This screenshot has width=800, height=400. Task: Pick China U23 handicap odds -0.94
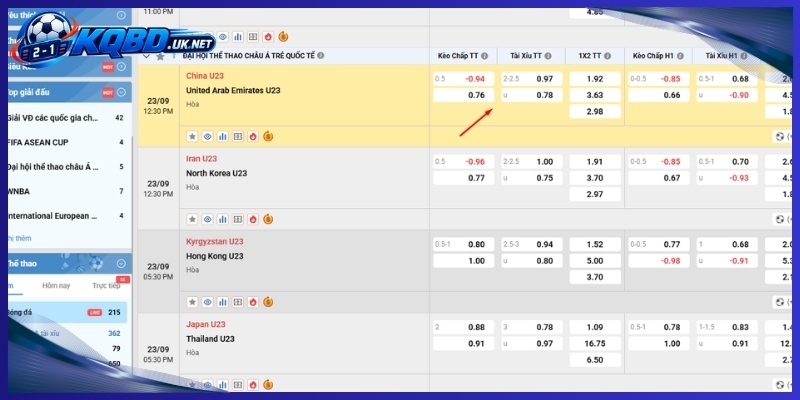coord(463,79)
